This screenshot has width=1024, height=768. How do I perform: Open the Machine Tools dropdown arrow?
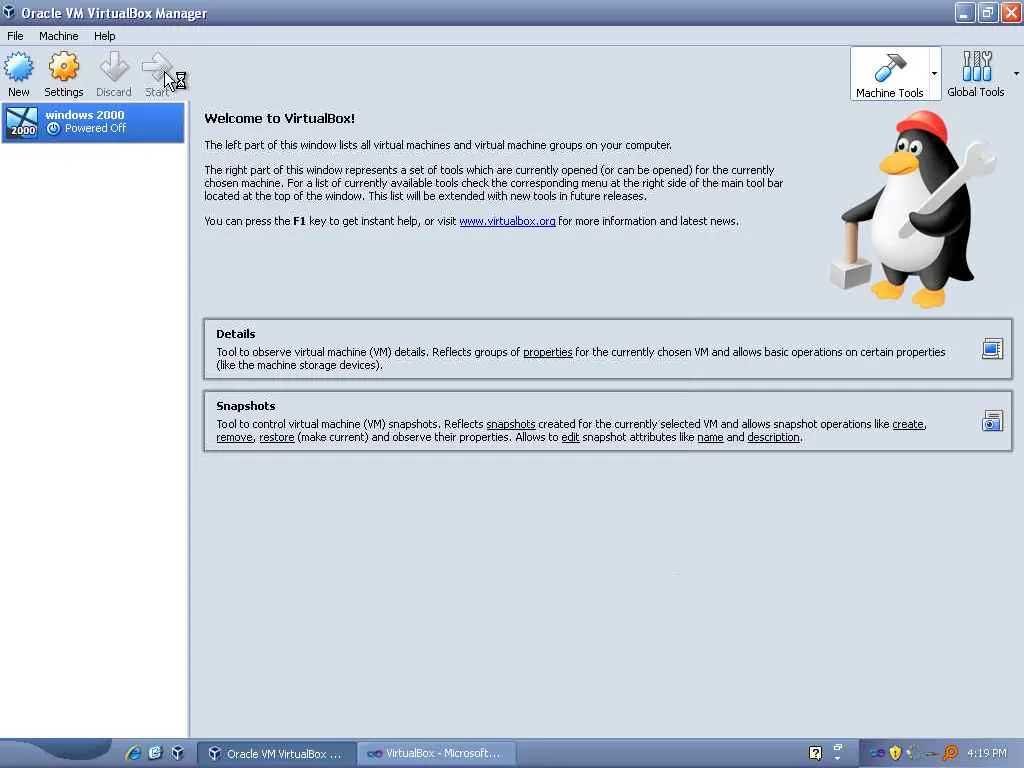point(935,74)
